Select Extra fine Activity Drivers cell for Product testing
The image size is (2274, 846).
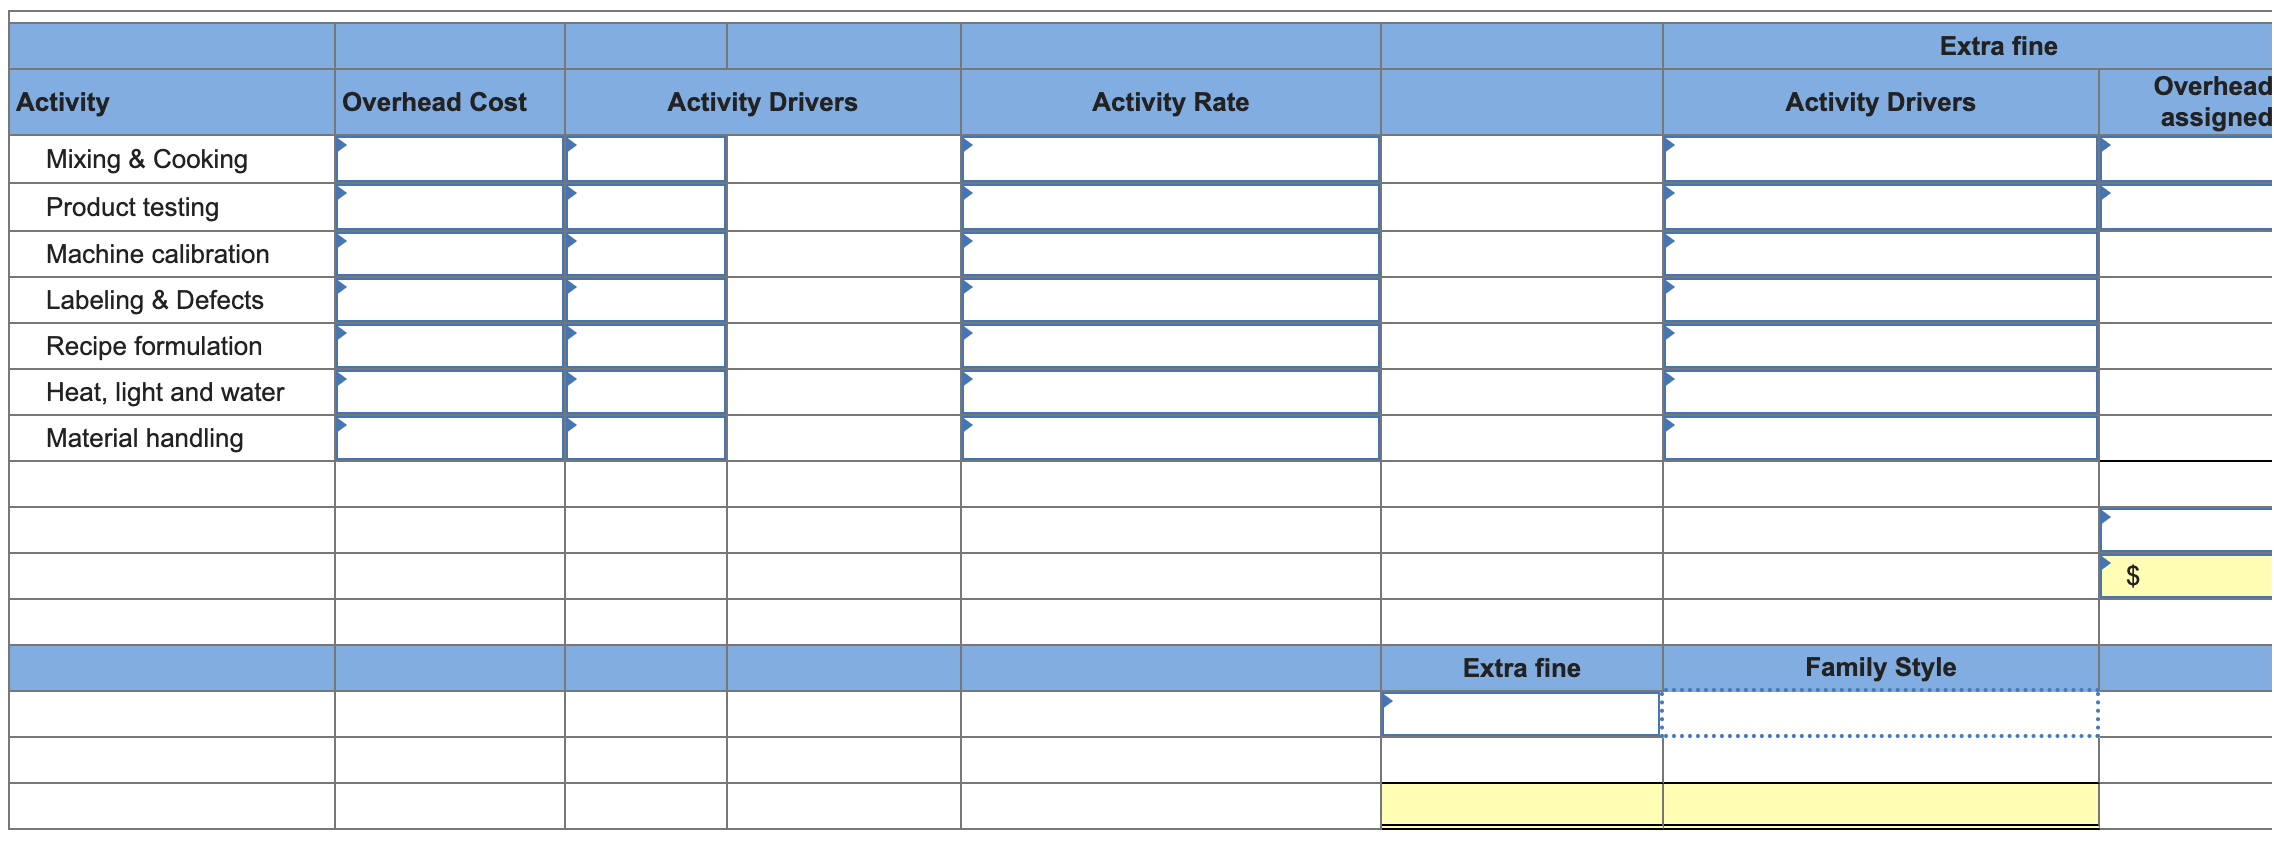pyautogui.click(x=1881, y=207)
